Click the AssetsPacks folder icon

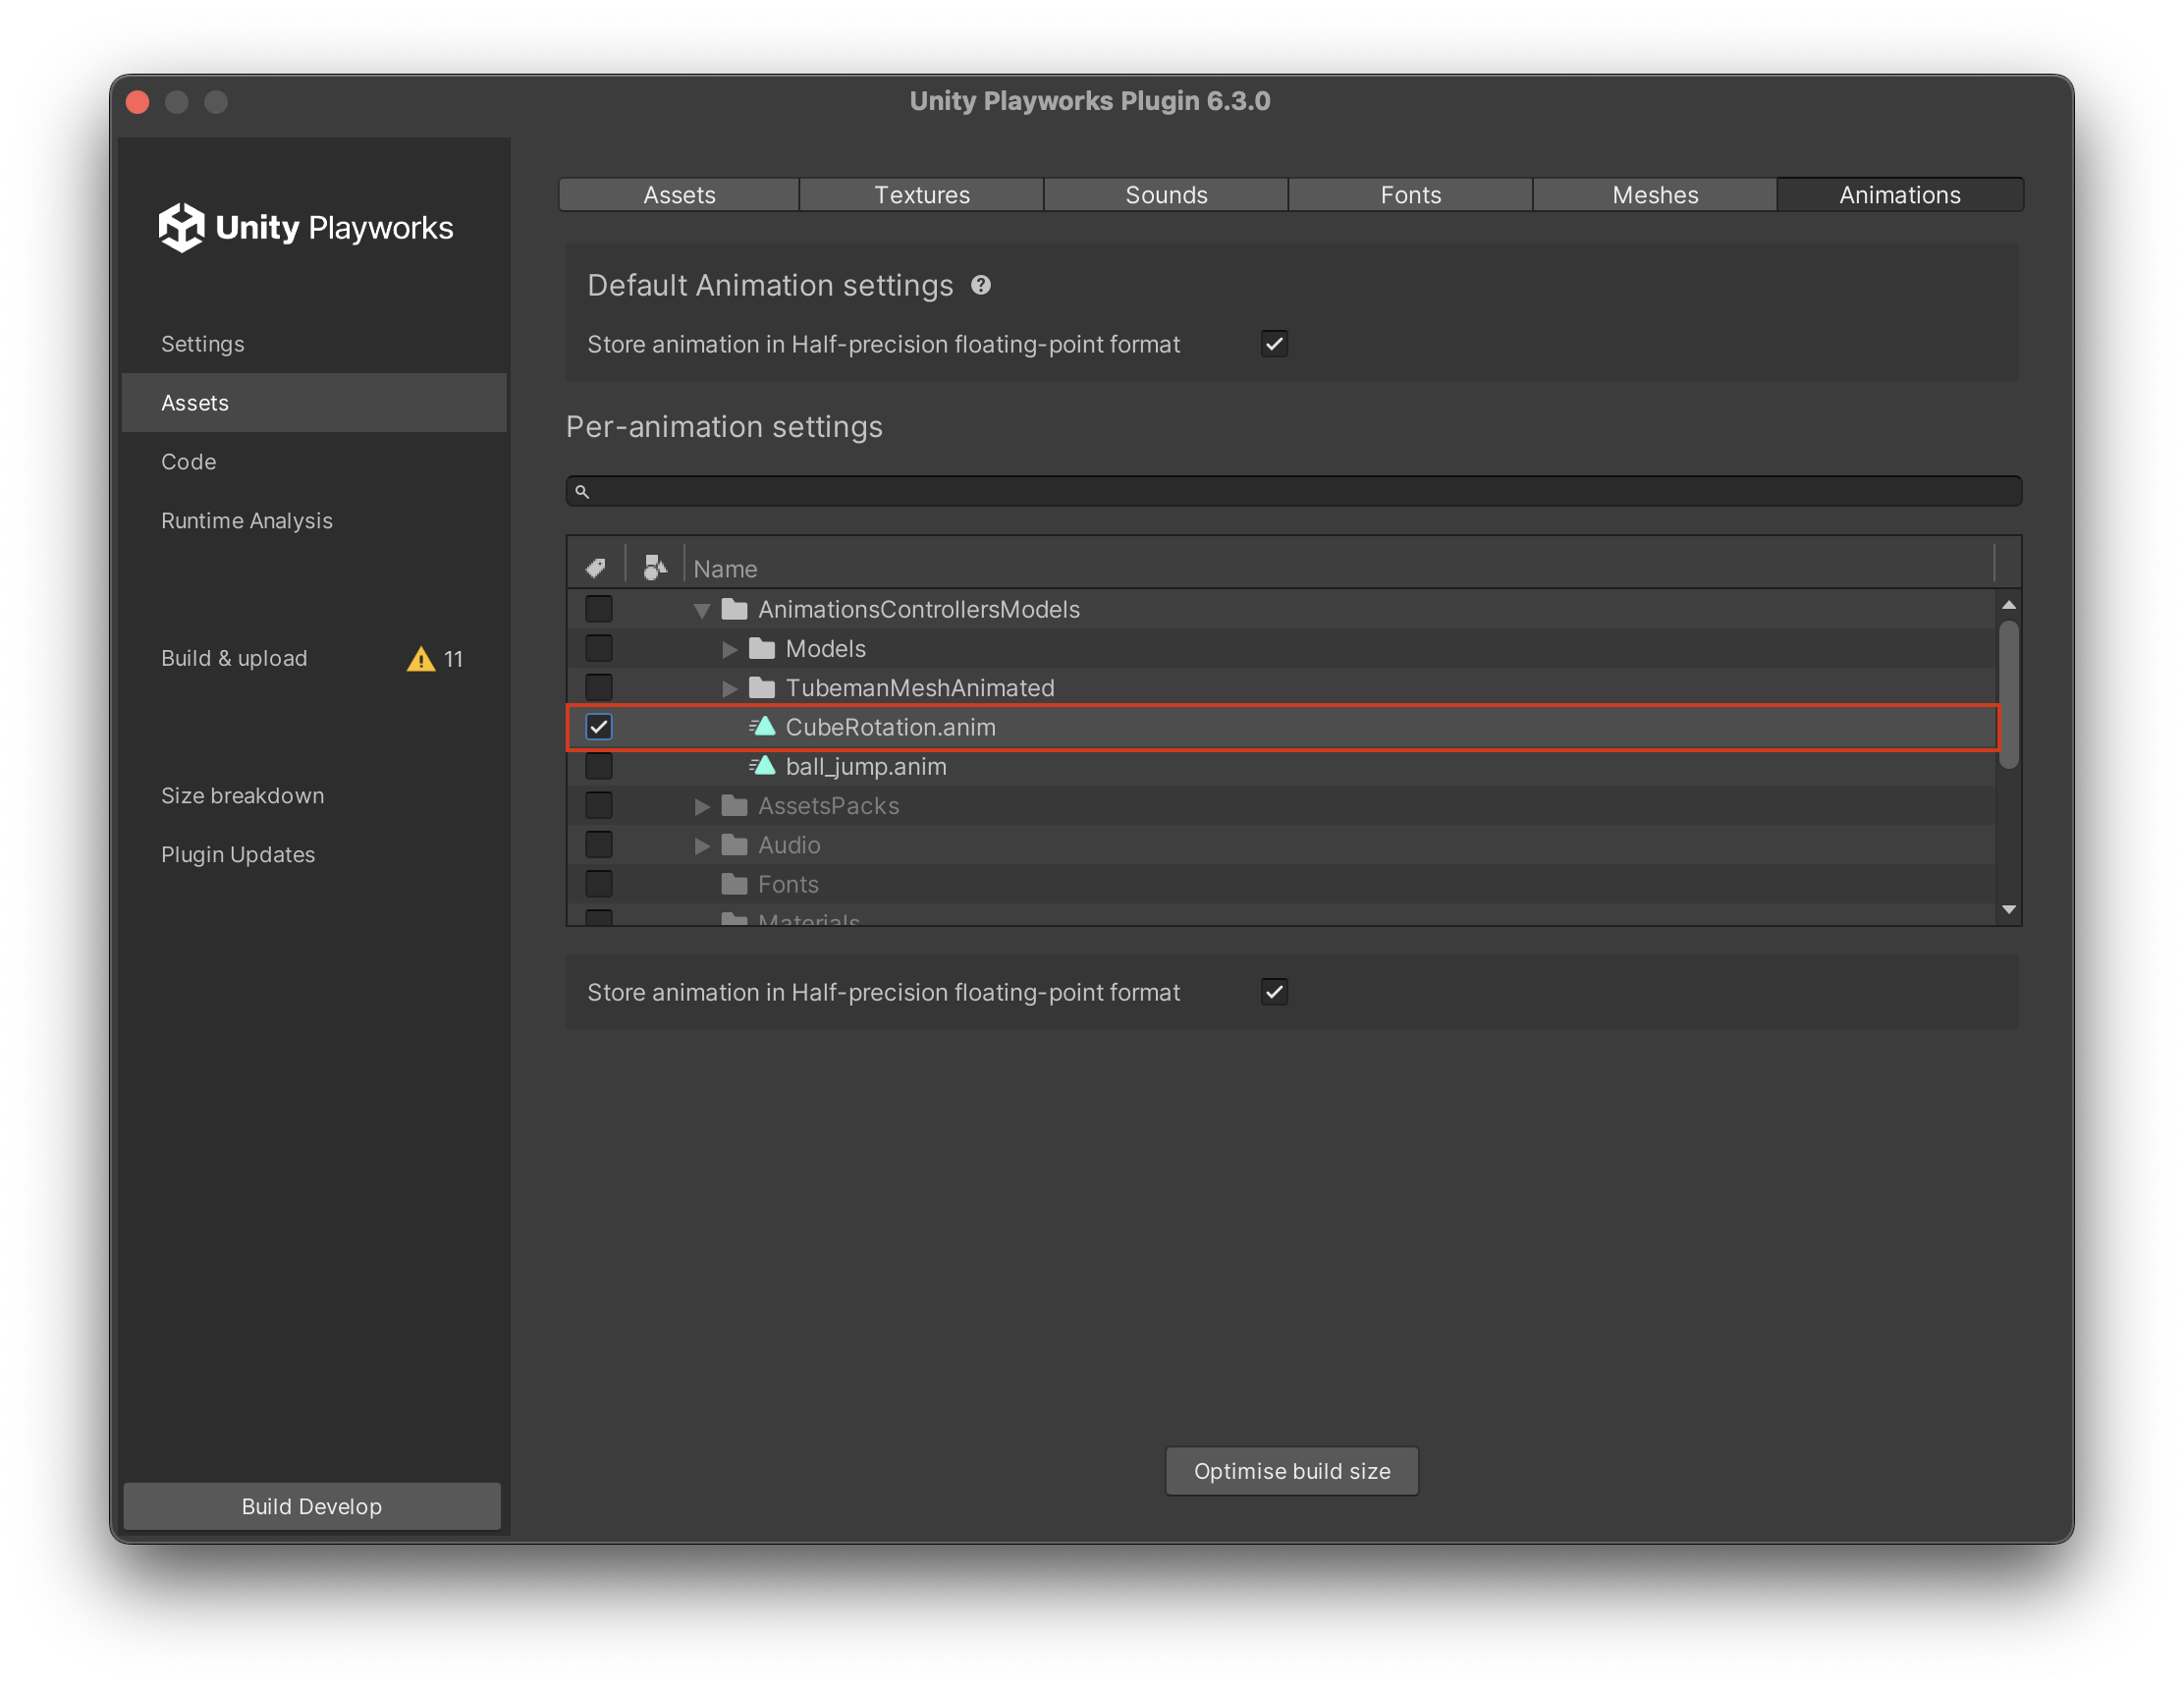click(x=735, y=806)
